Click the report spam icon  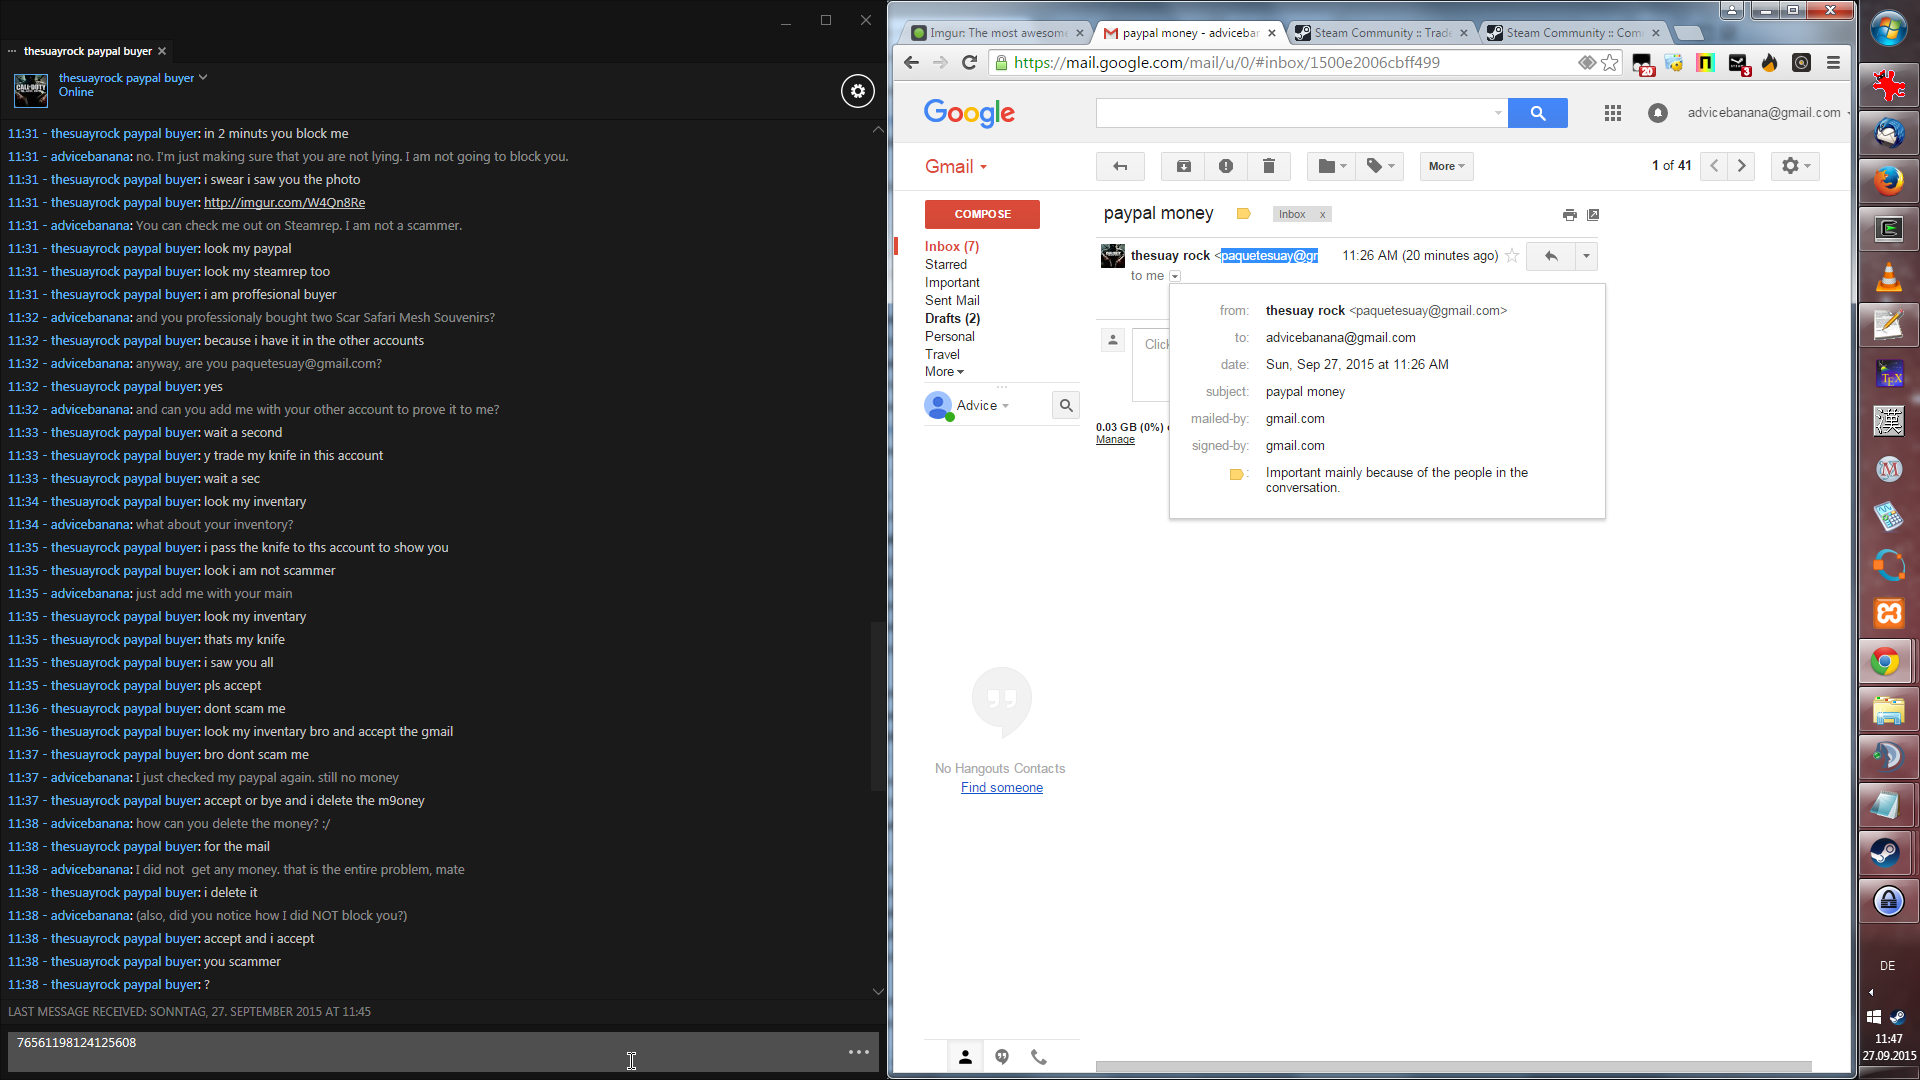tap(1226, 166)
